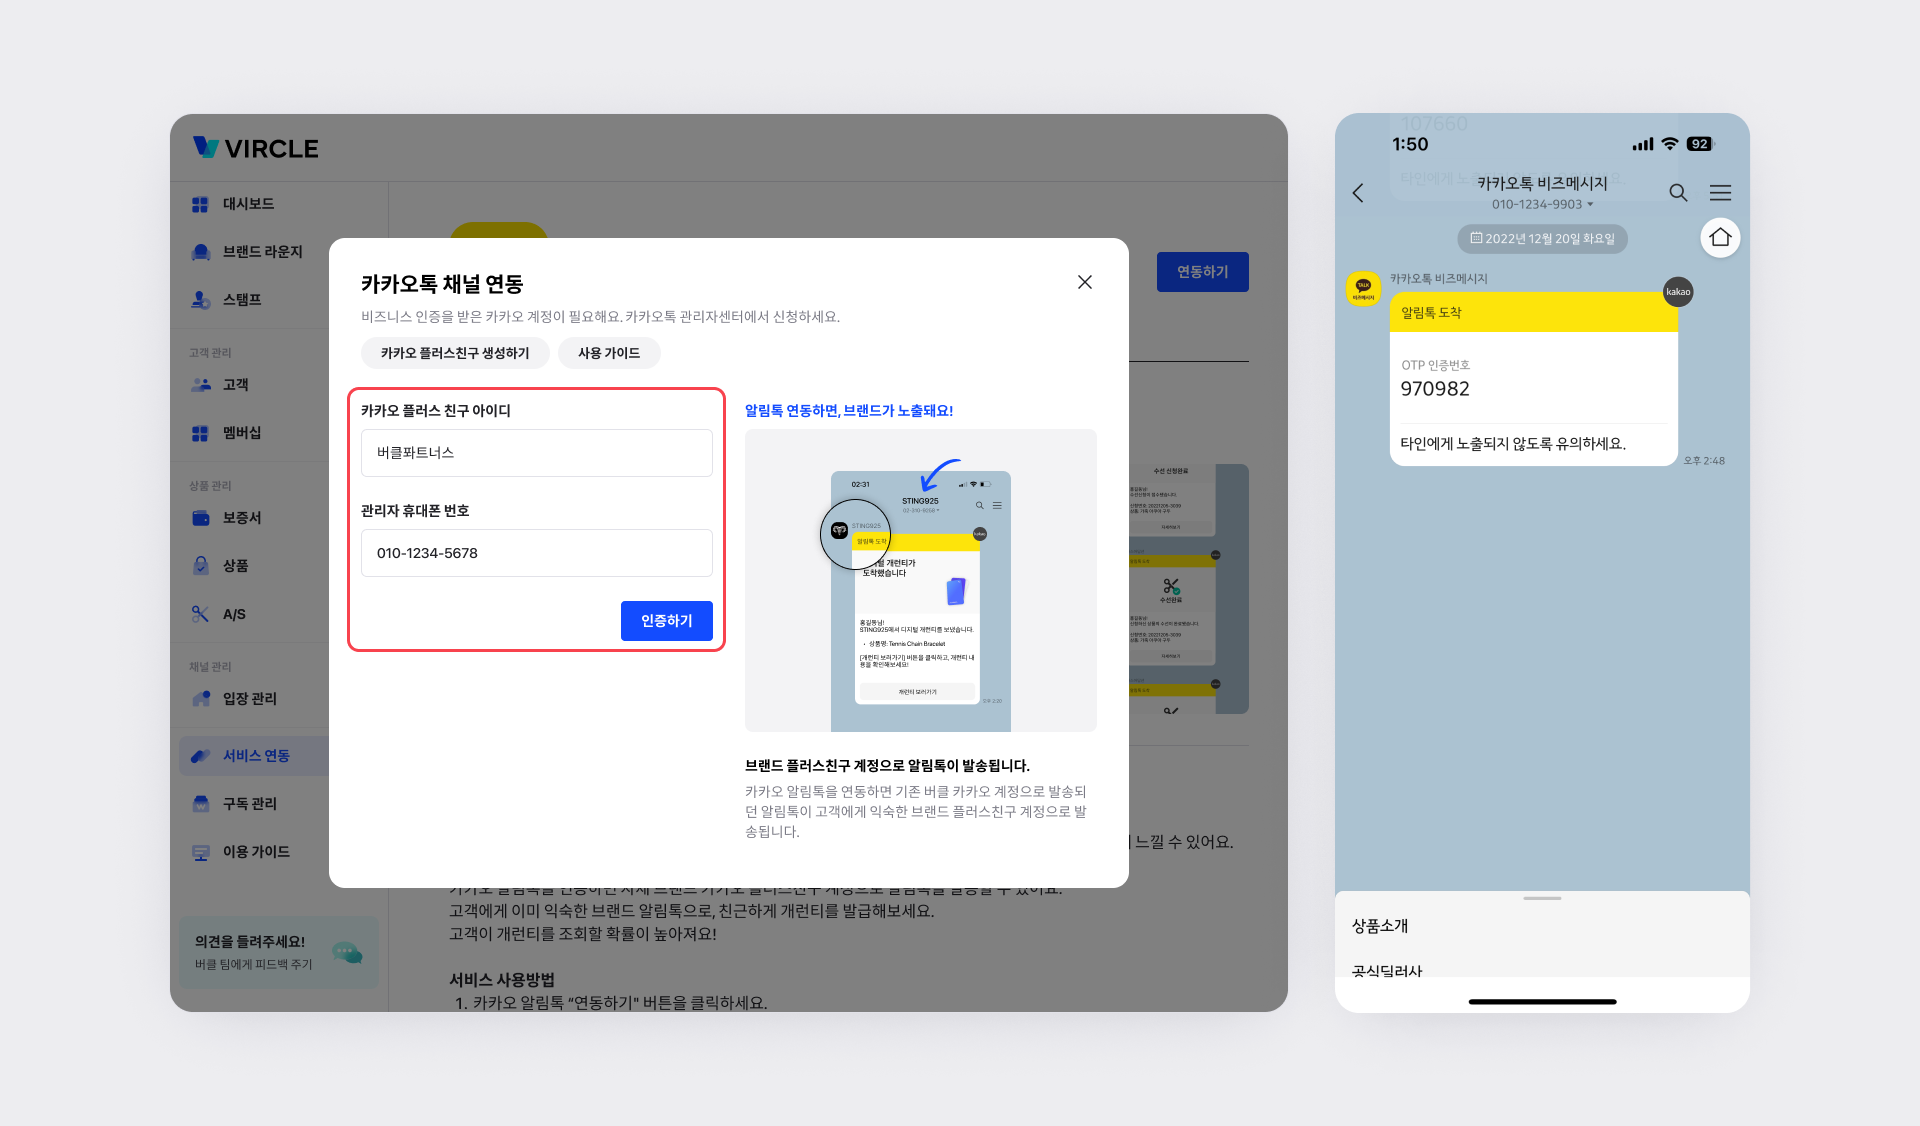Click the search icon in KakaoTalk header

click(1678, 193)
